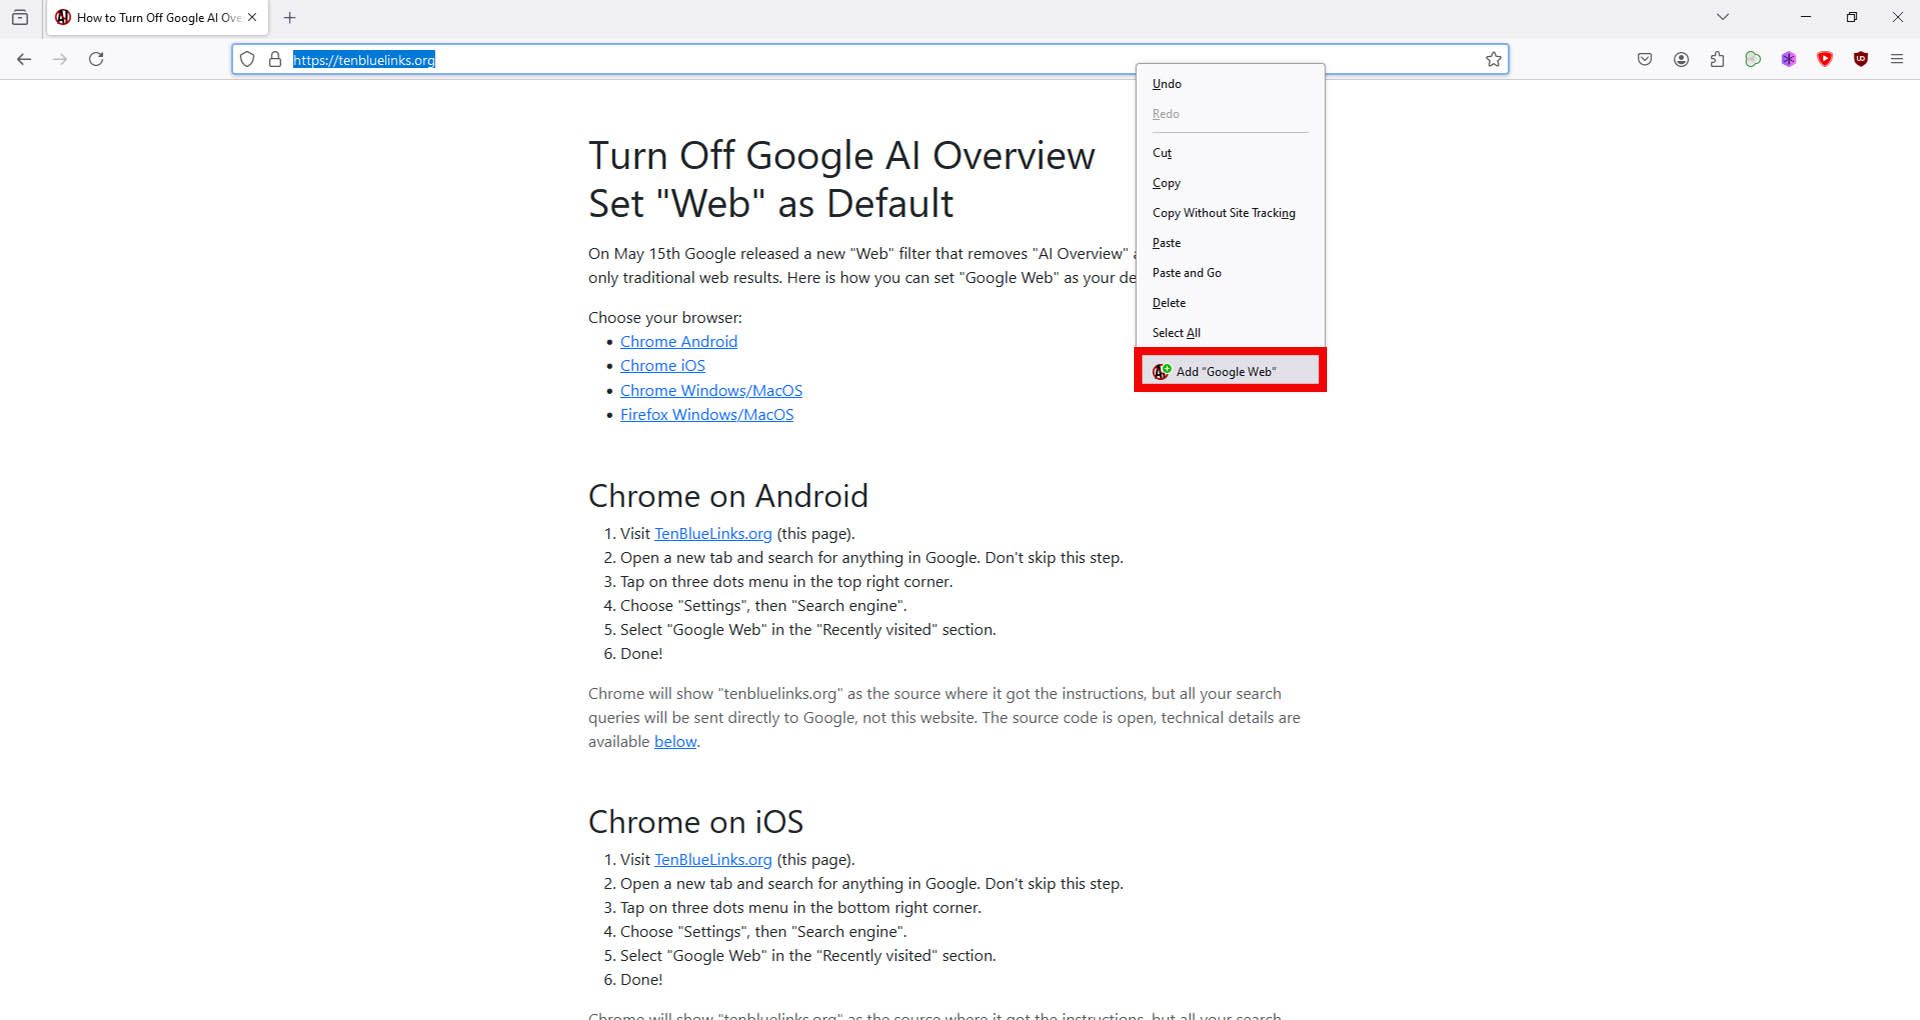Click TenBlueLinks.org link under Chrome on iOS
The image size is (1920, 1020).
click(713, 860)
